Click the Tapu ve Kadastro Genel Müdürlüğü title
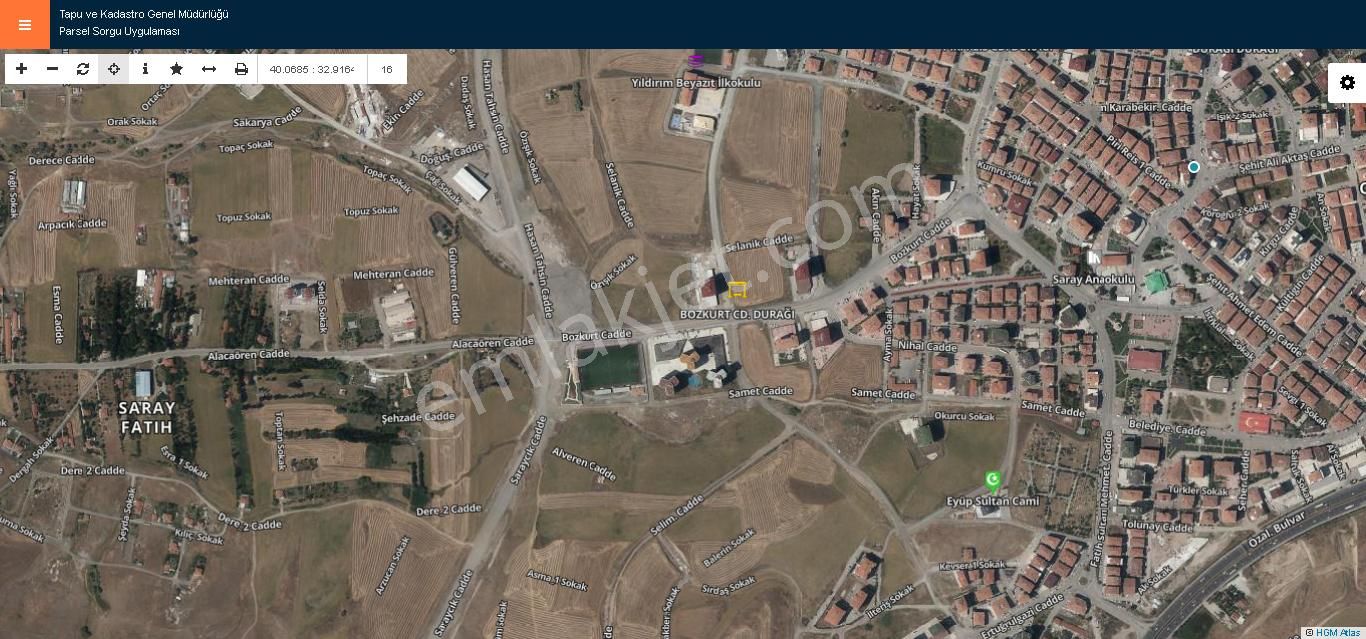Screen dimensions: 1366x639 144,14
